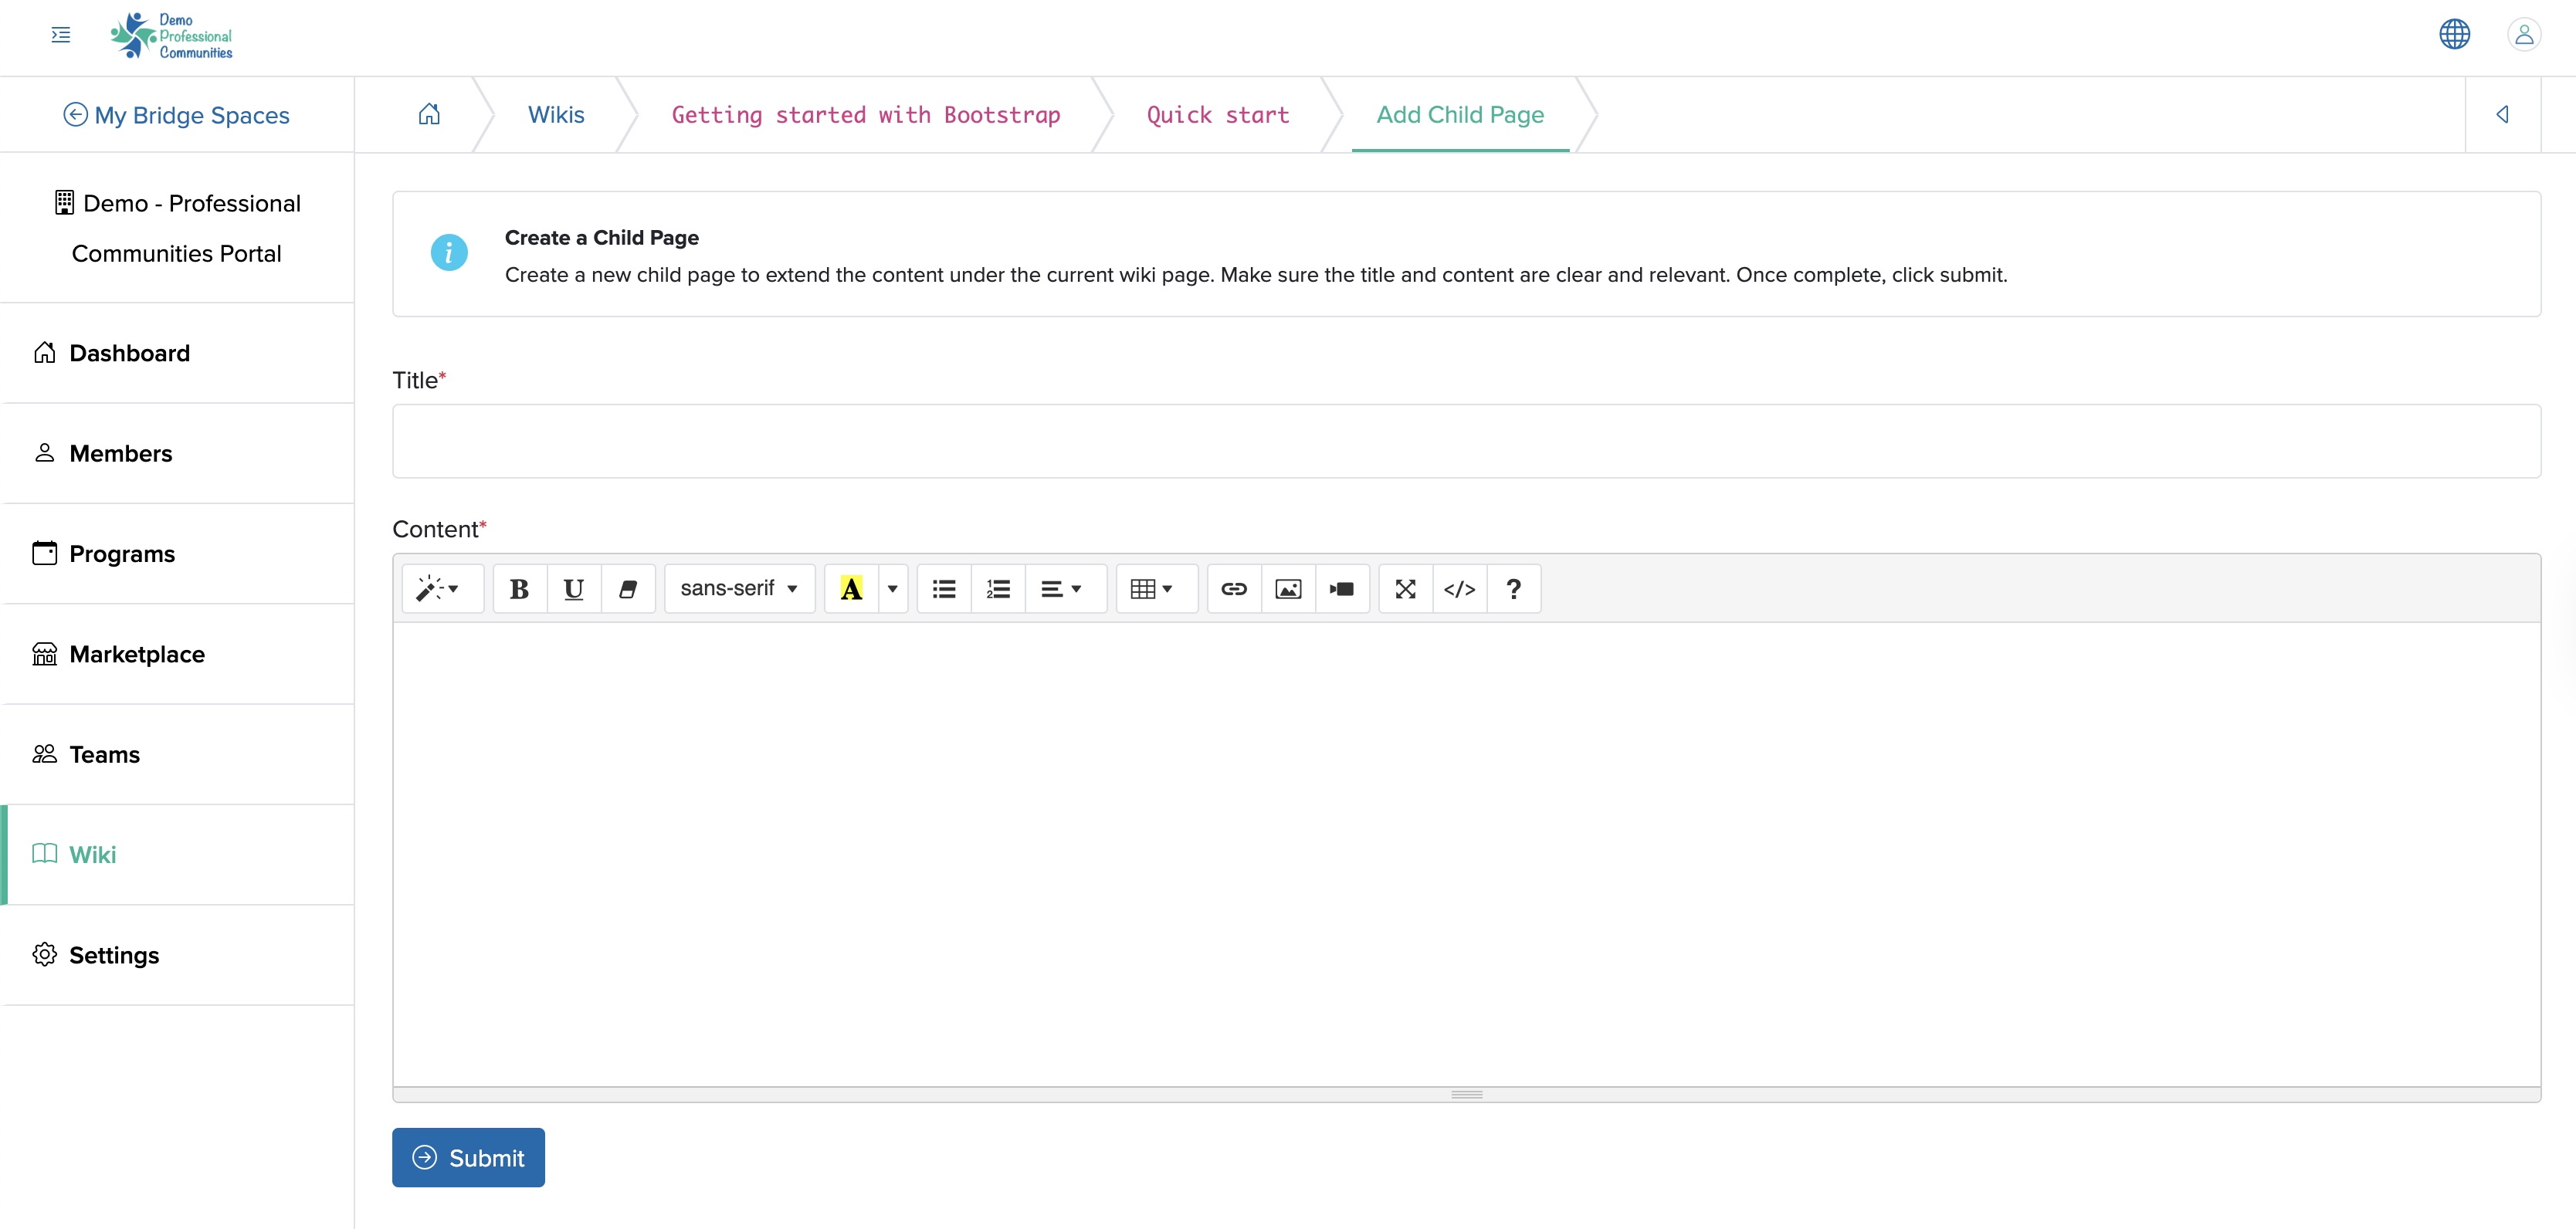2576x1229 pixels.
Task: Open Dashboard in sidebar
Action: pos(177,353)
